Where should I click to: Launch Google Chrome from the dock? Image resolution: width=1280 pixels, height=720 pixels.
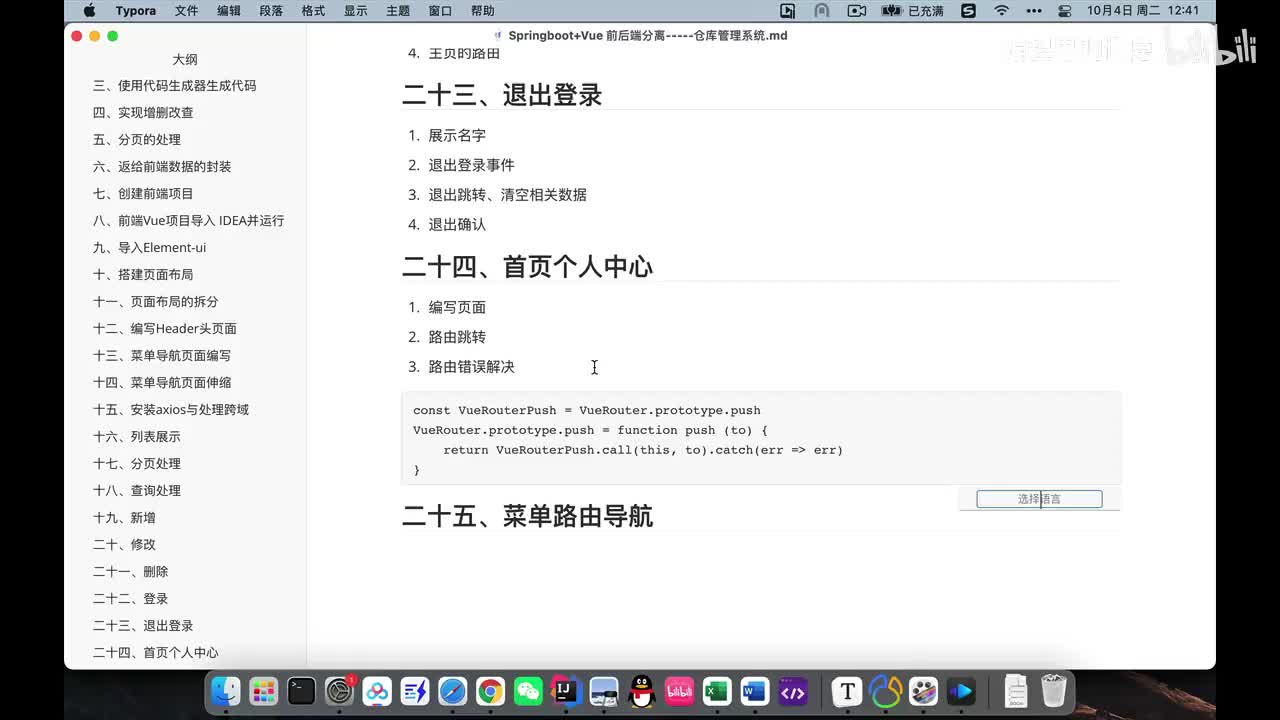tap(490, 691)
